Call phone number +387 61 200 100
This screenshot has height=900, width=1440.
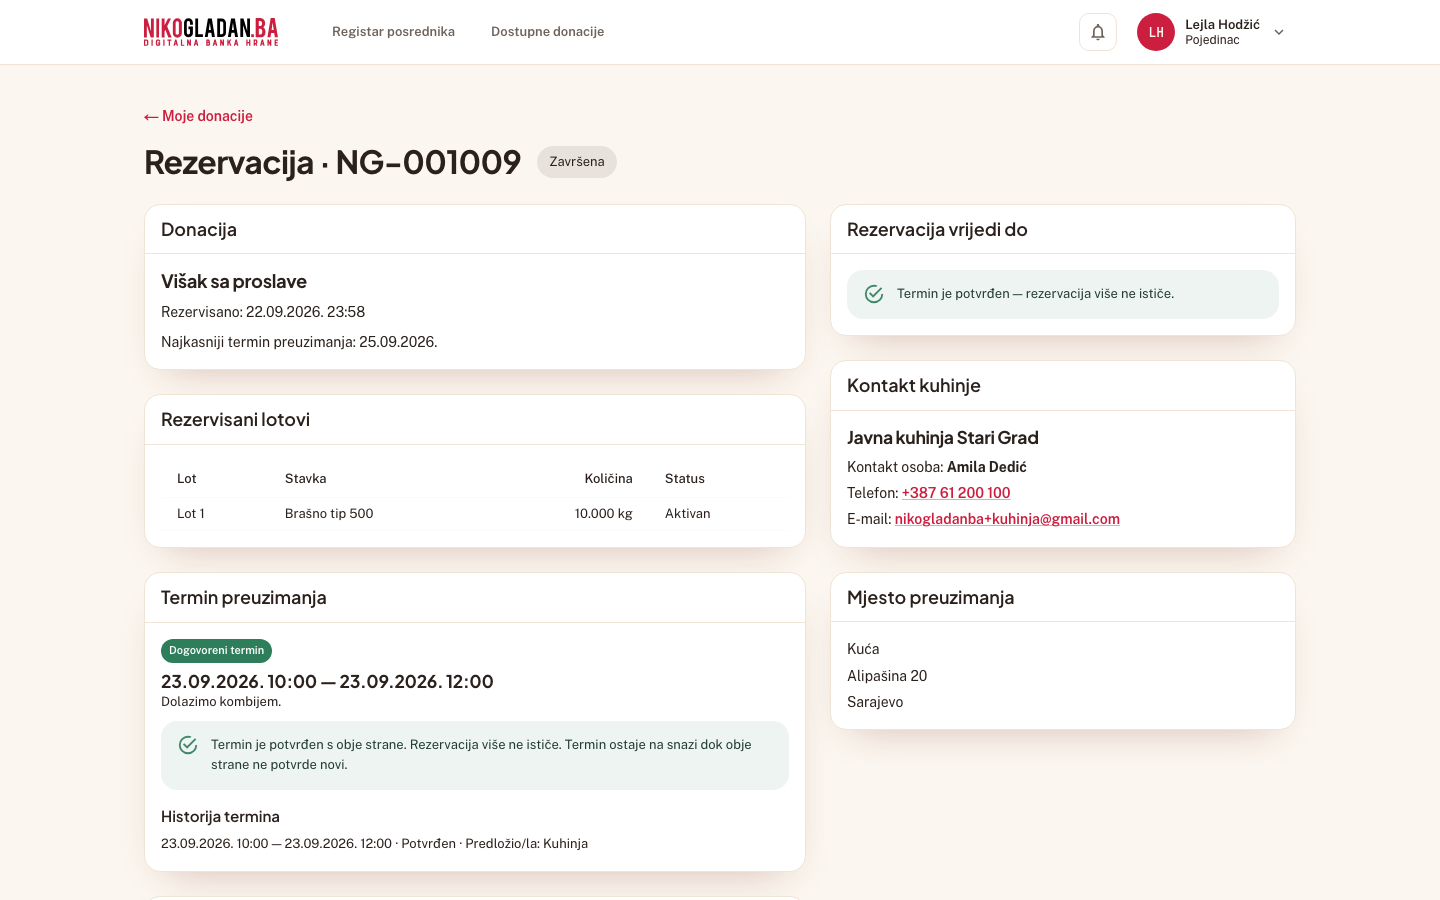956,493
